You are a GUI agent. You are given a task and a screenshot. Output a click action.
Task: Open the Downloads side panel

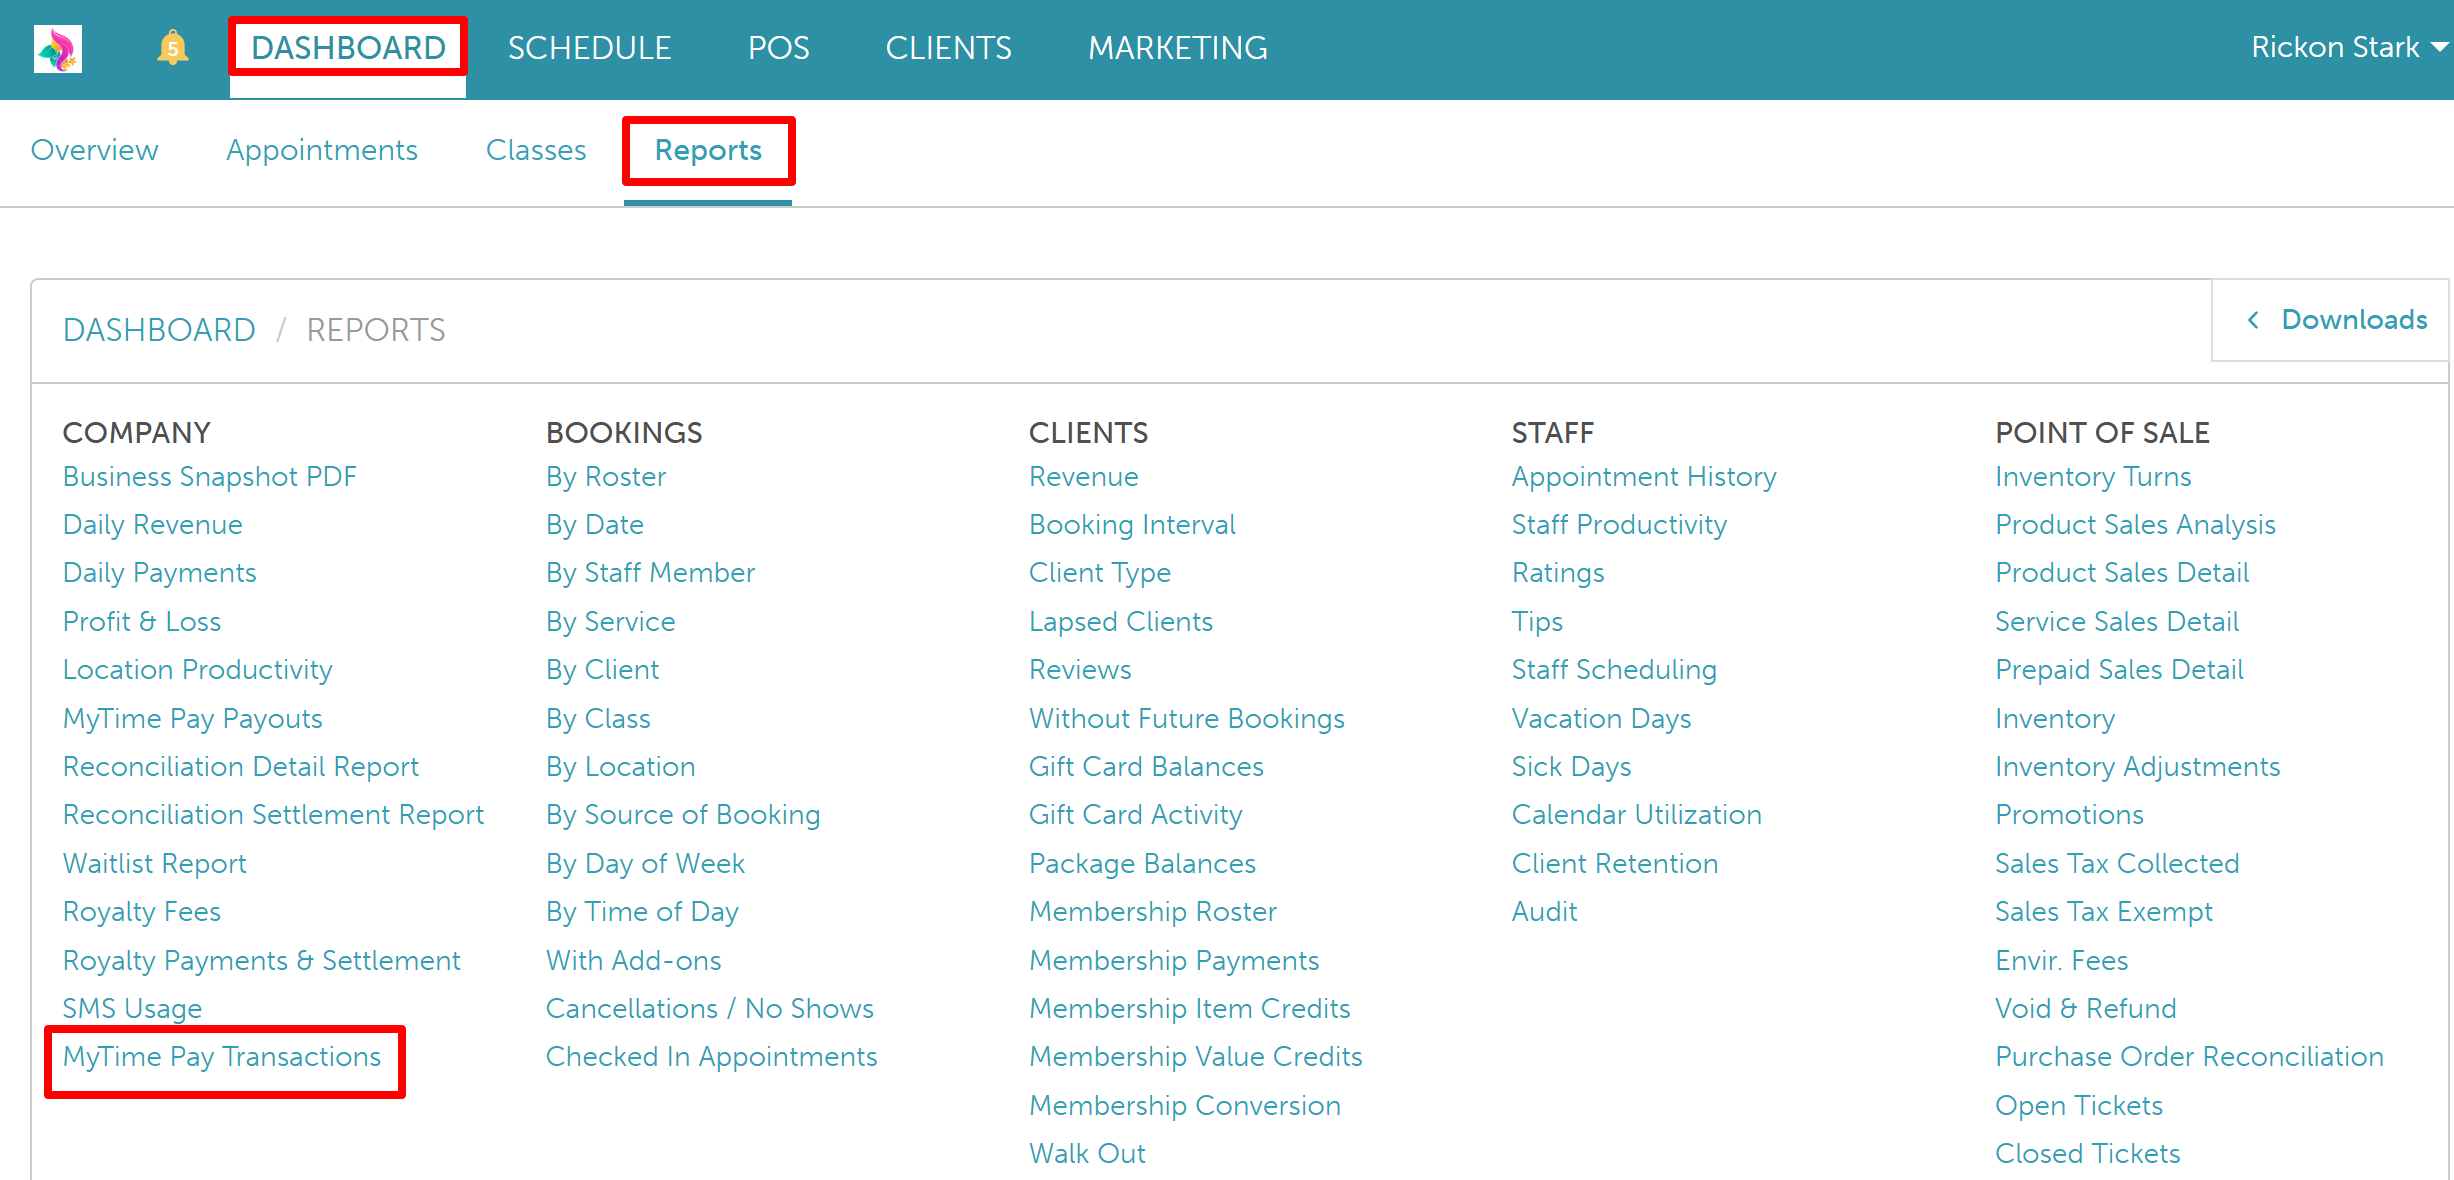2353,320
